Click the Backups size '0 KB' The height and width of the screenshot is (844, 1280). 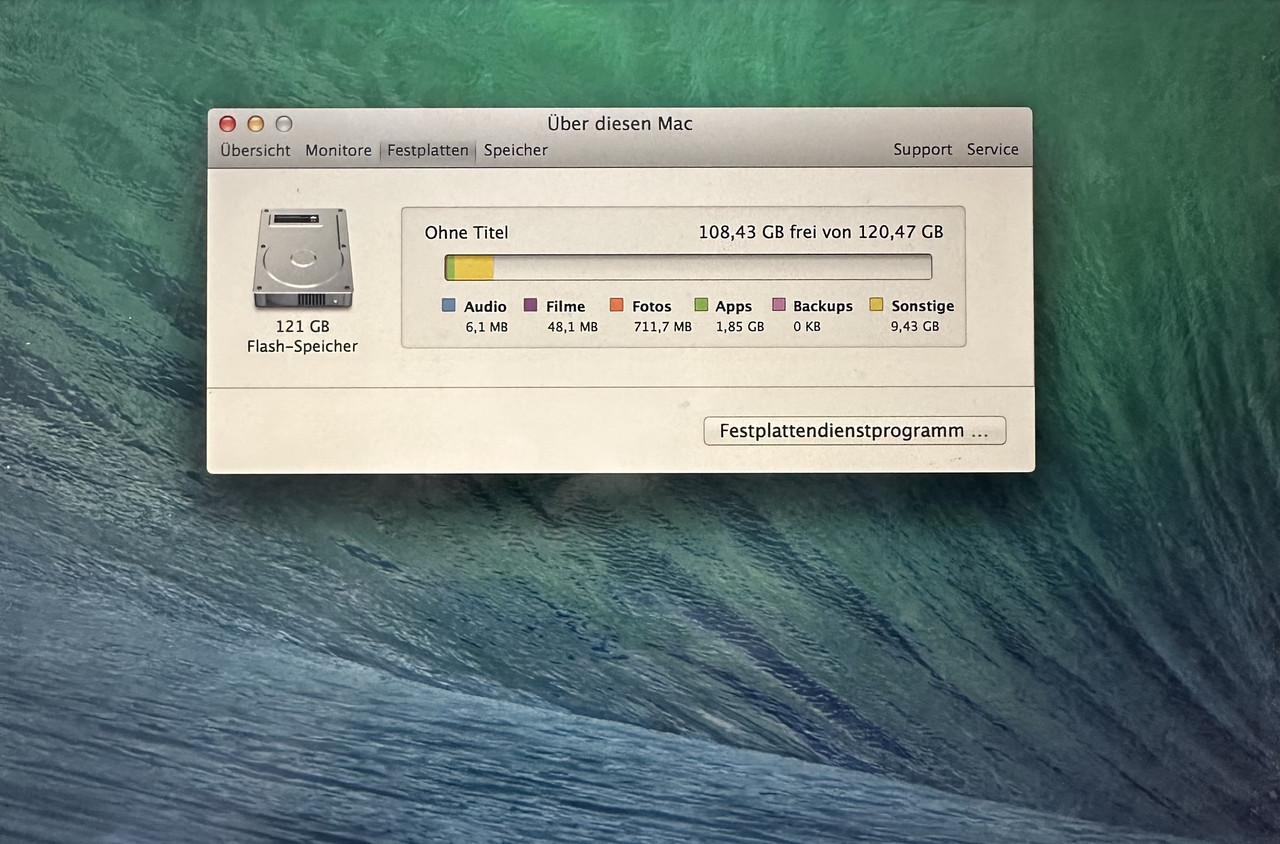click(x=807, y=327)
